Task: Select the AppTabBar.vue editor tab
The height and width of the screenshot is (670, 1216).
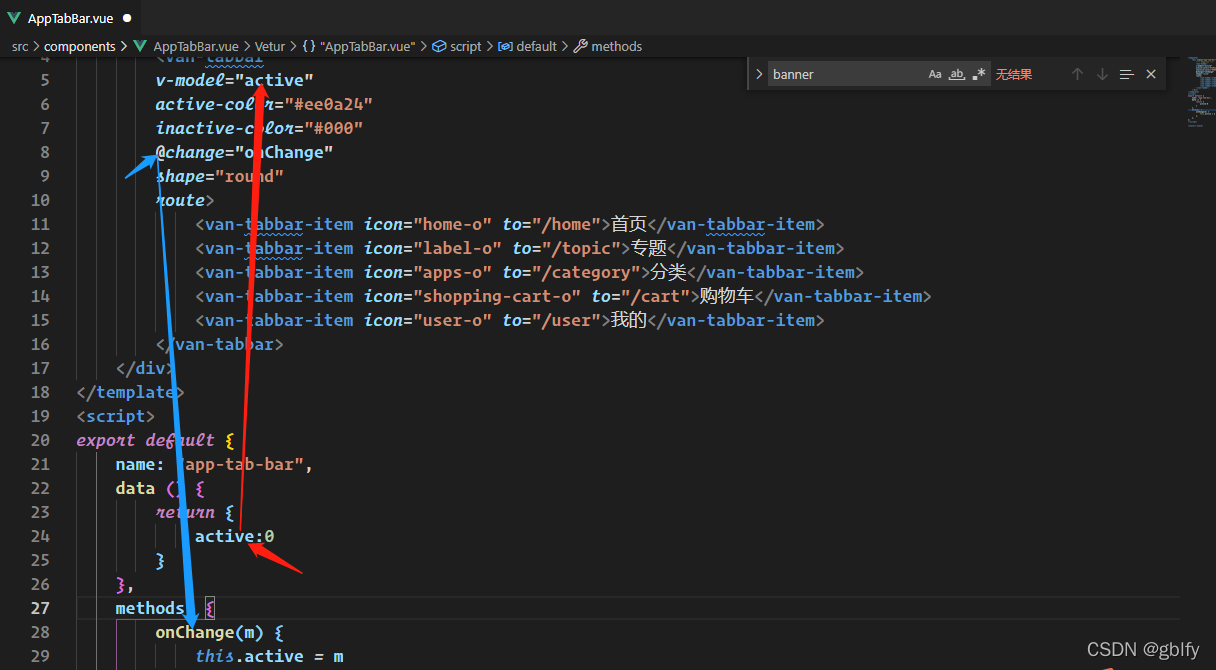Action: (x=70, y=18)
